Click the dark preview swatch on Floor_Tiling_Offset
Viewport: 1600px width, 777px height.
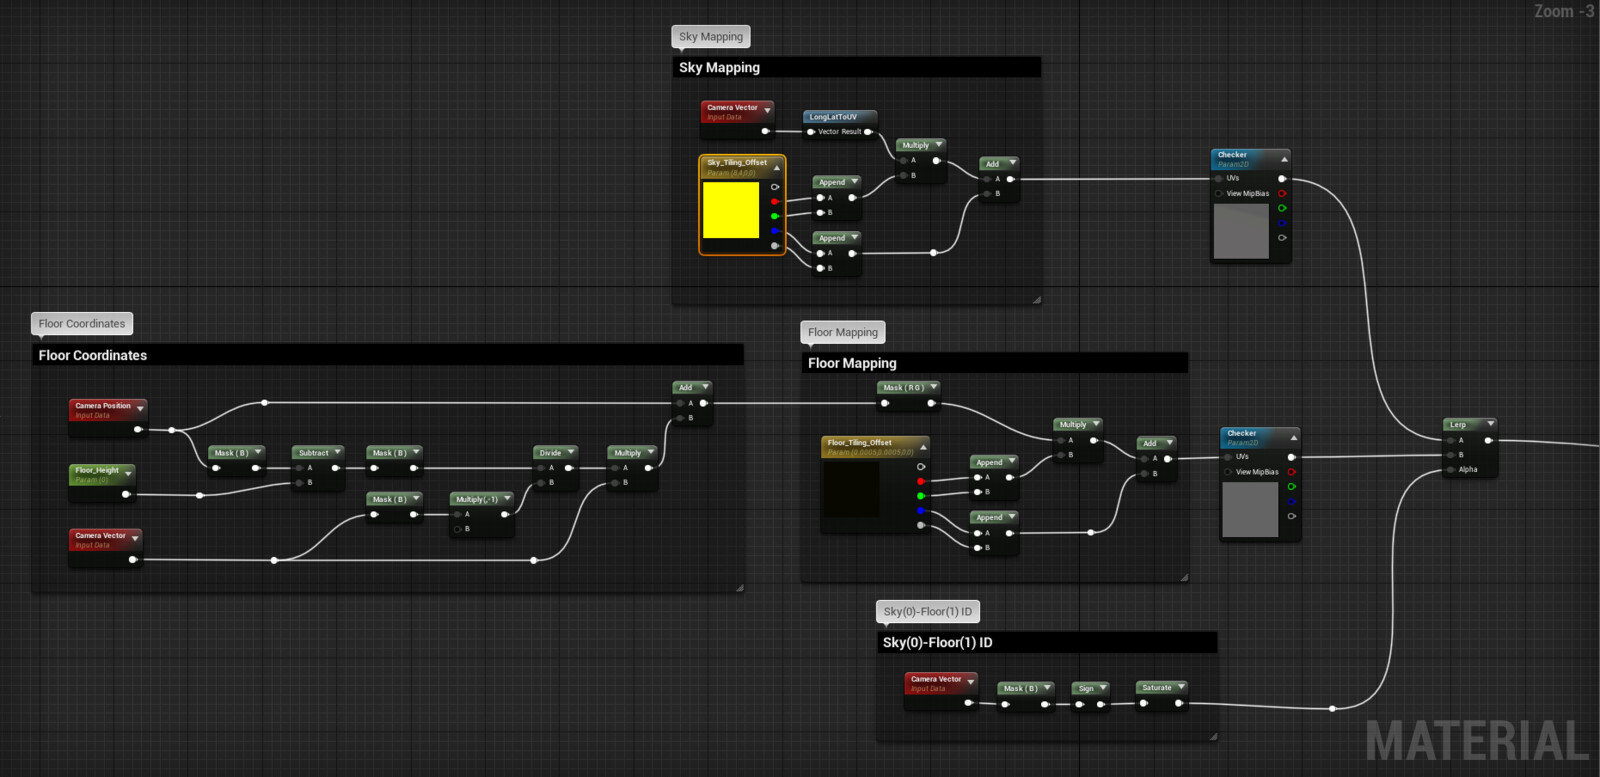851,489
